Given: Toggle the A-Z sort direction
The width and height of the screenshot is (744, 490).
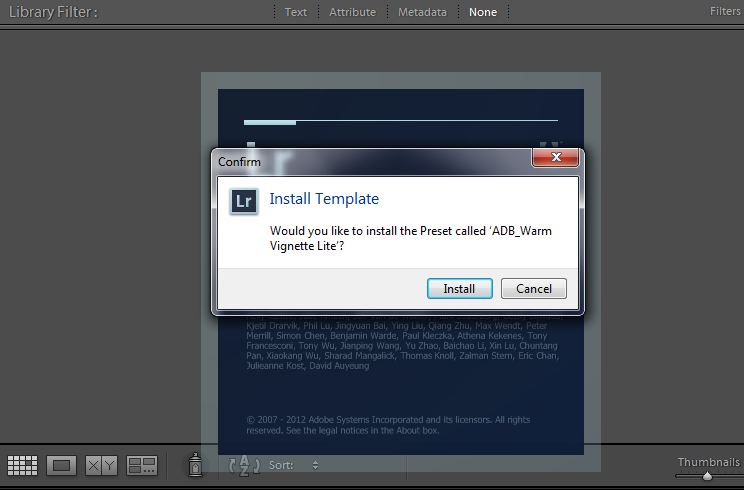Looking at the screenshot, I should (244, 465).
